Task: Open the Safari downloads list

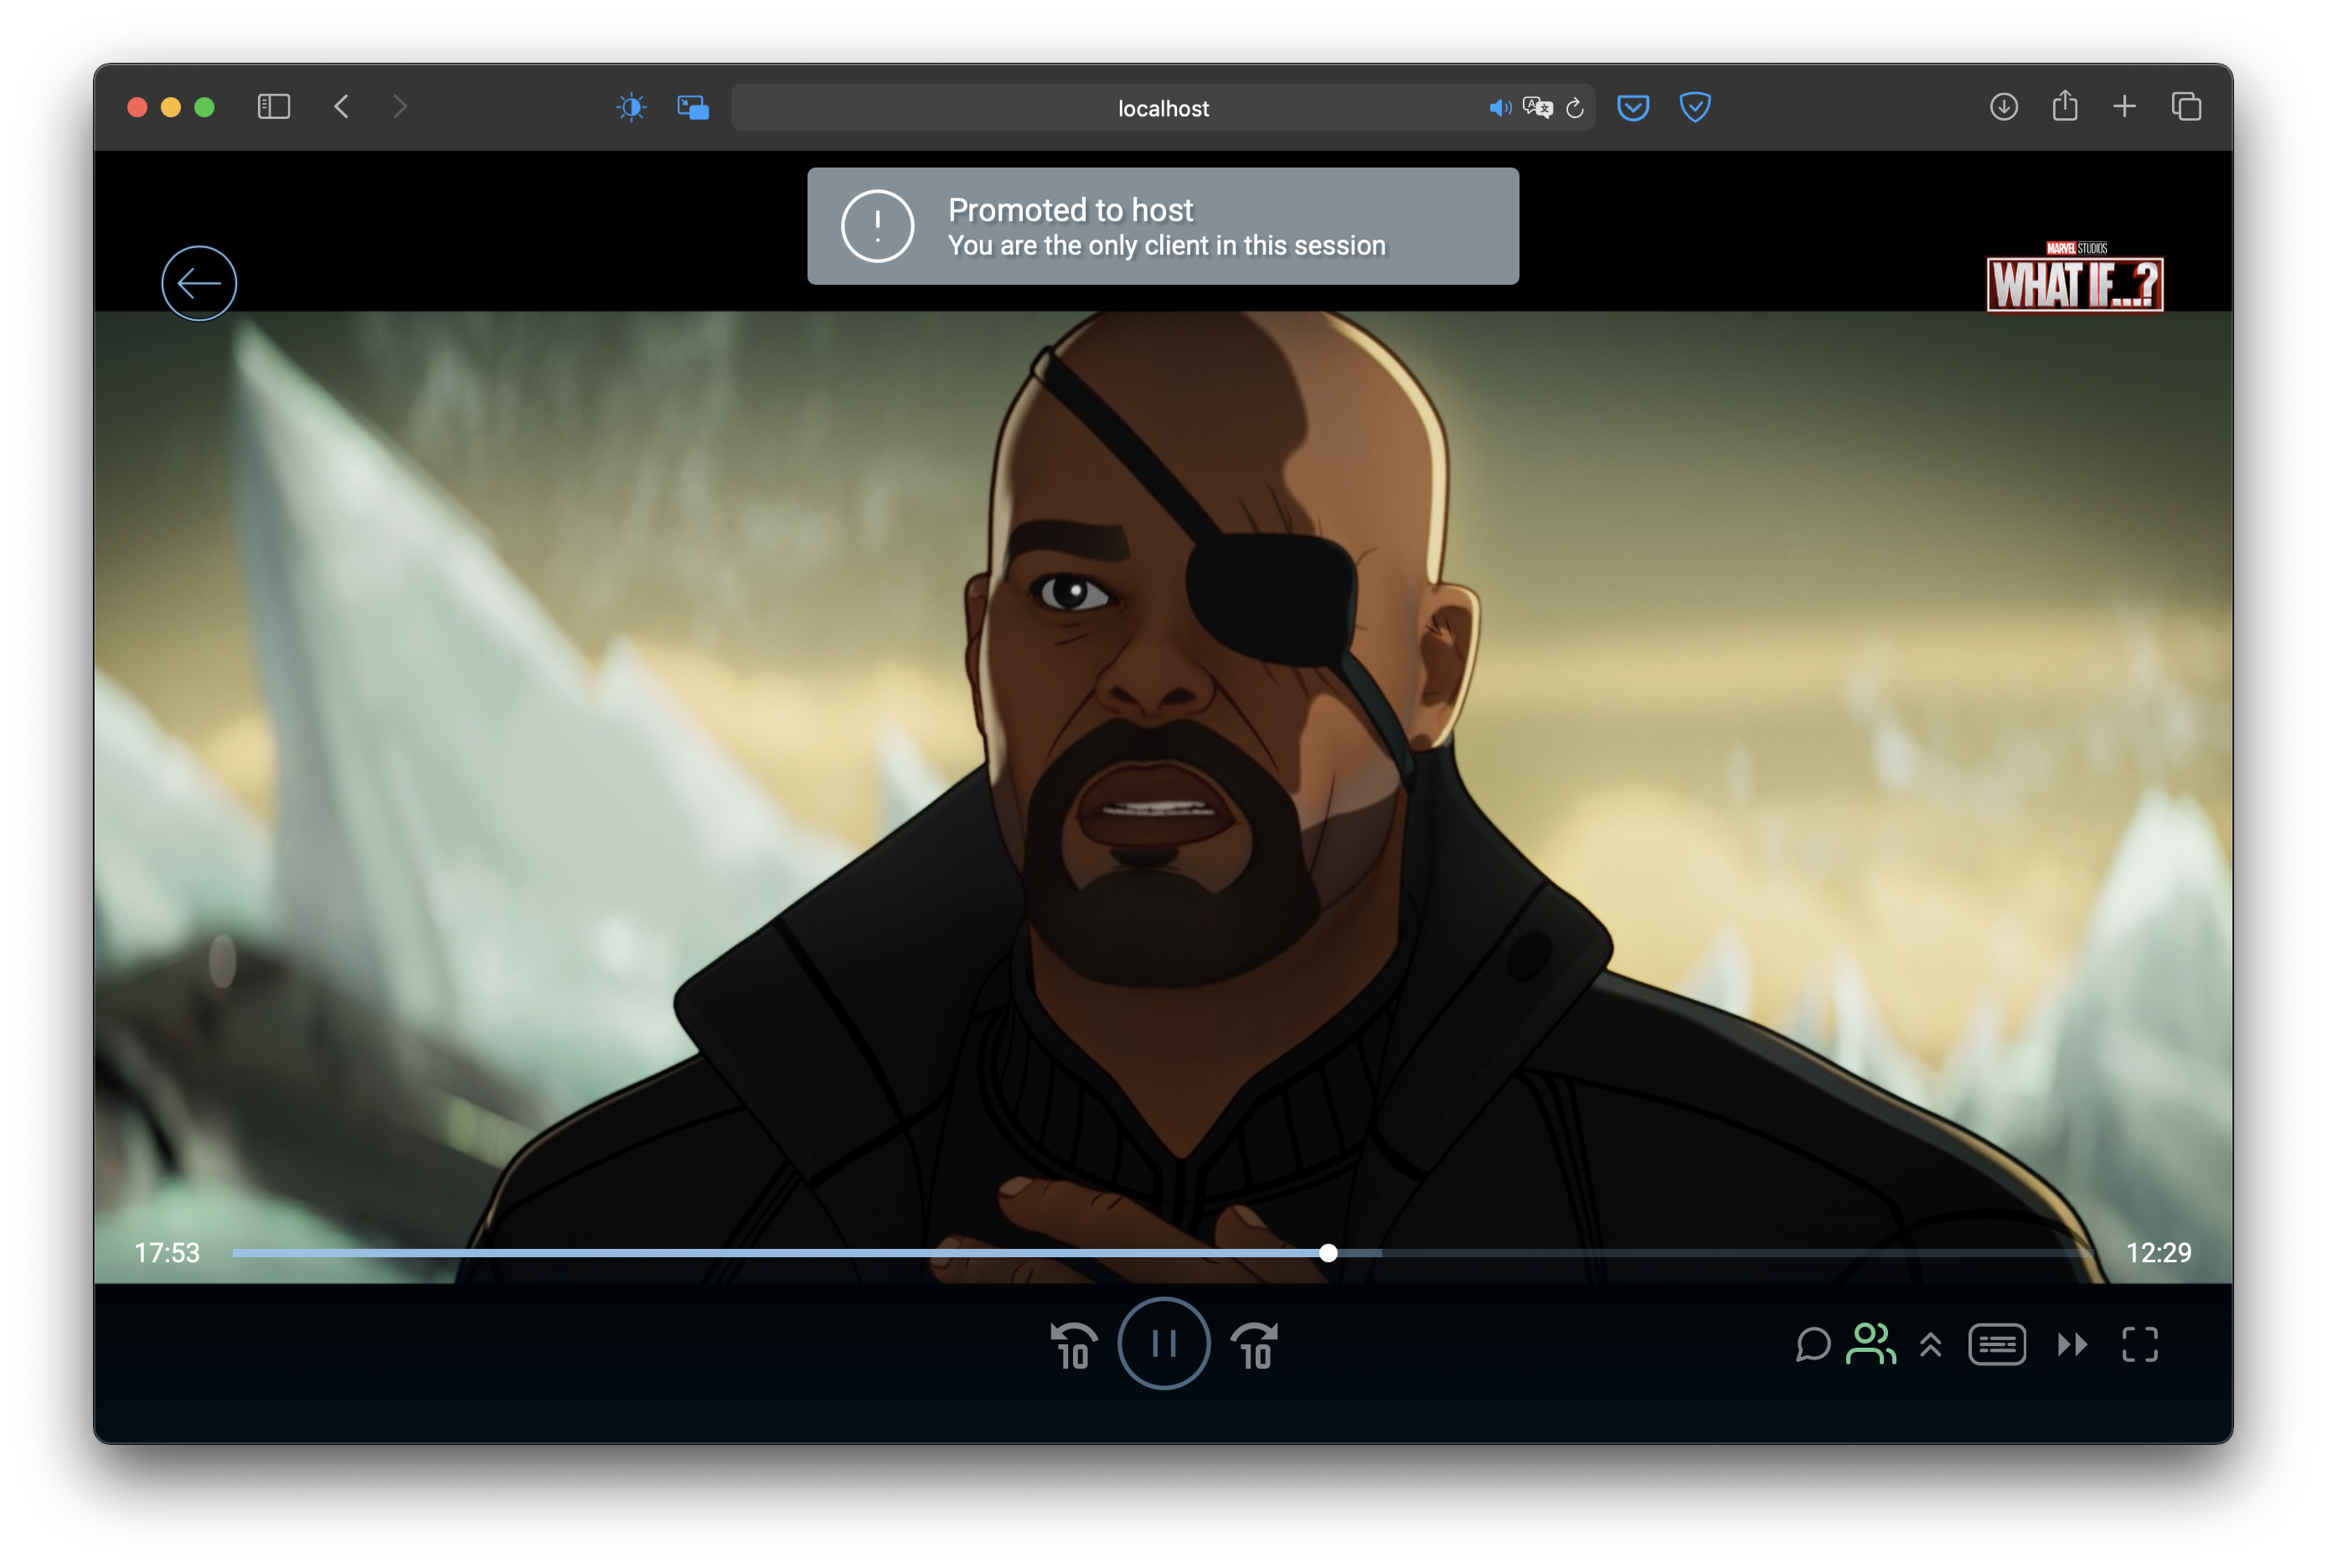Action: pyautogui.click(x=2003, y=107)
